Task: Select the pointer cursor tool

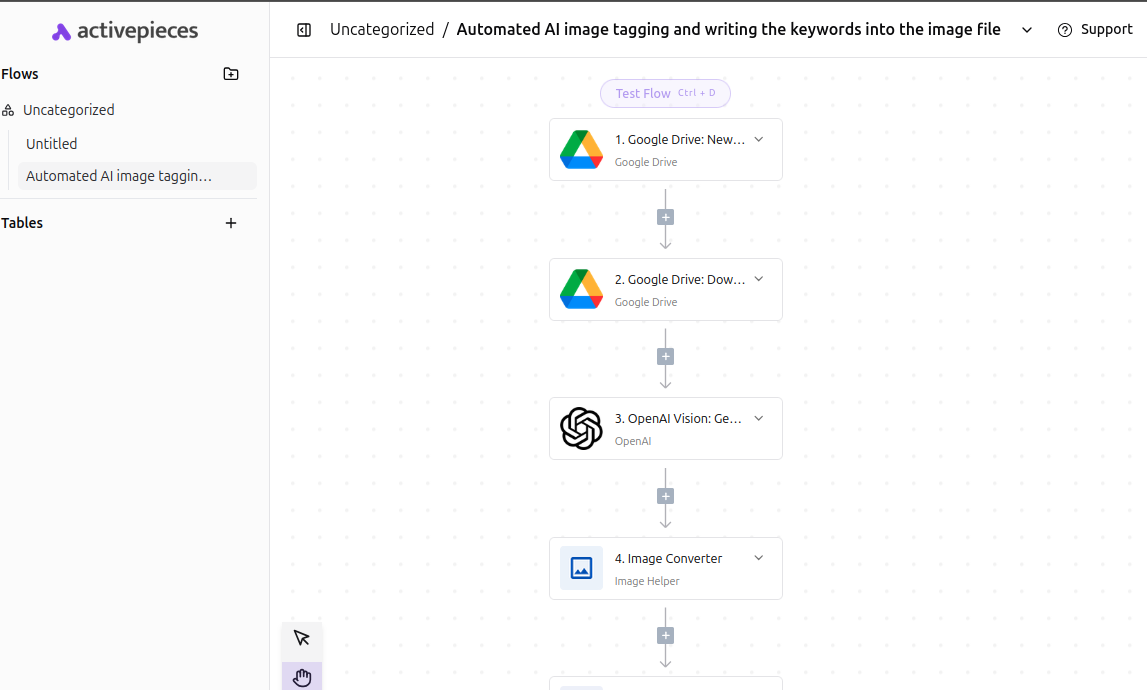Action: point(302,638)
